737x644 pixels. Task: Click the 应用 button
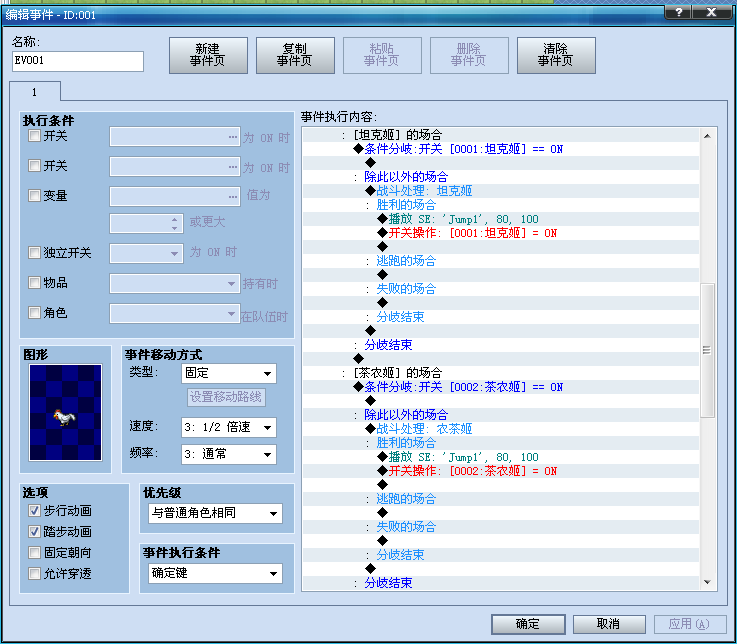690,624
